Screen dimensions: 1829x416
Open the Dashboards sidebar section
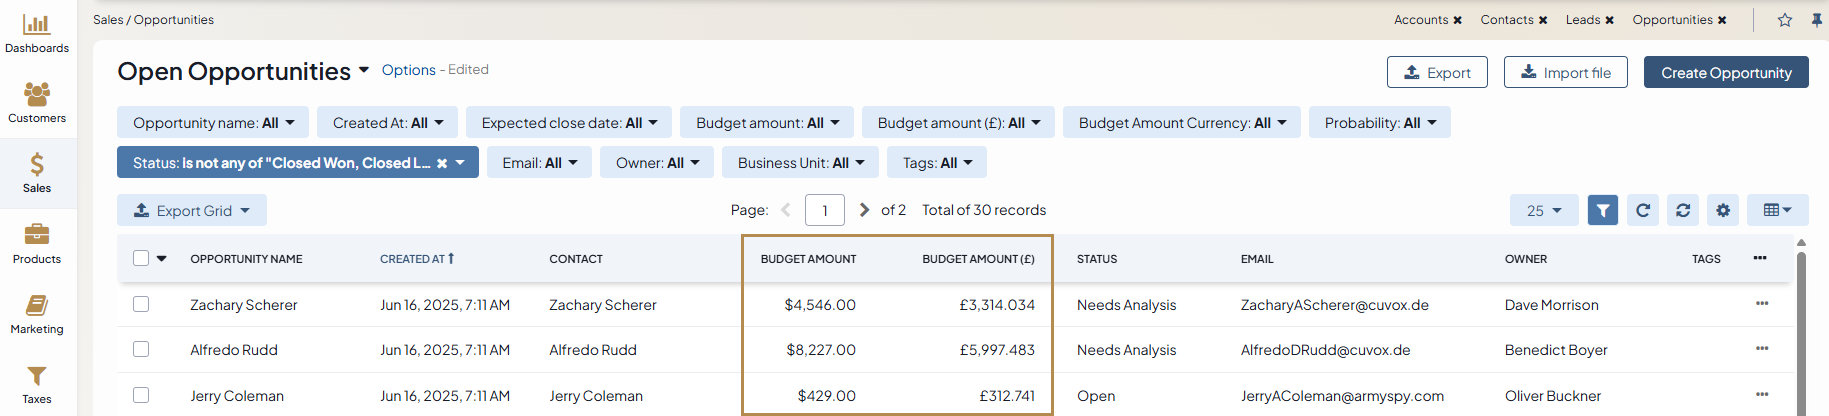click(37, 33)
